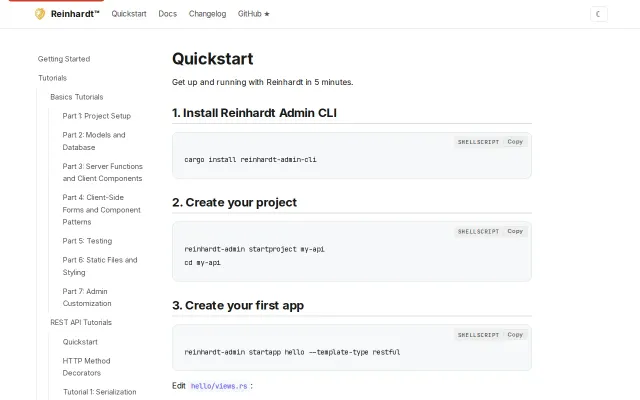Click the '1. Install Reinhardt Admin CLI' heading

254,113
